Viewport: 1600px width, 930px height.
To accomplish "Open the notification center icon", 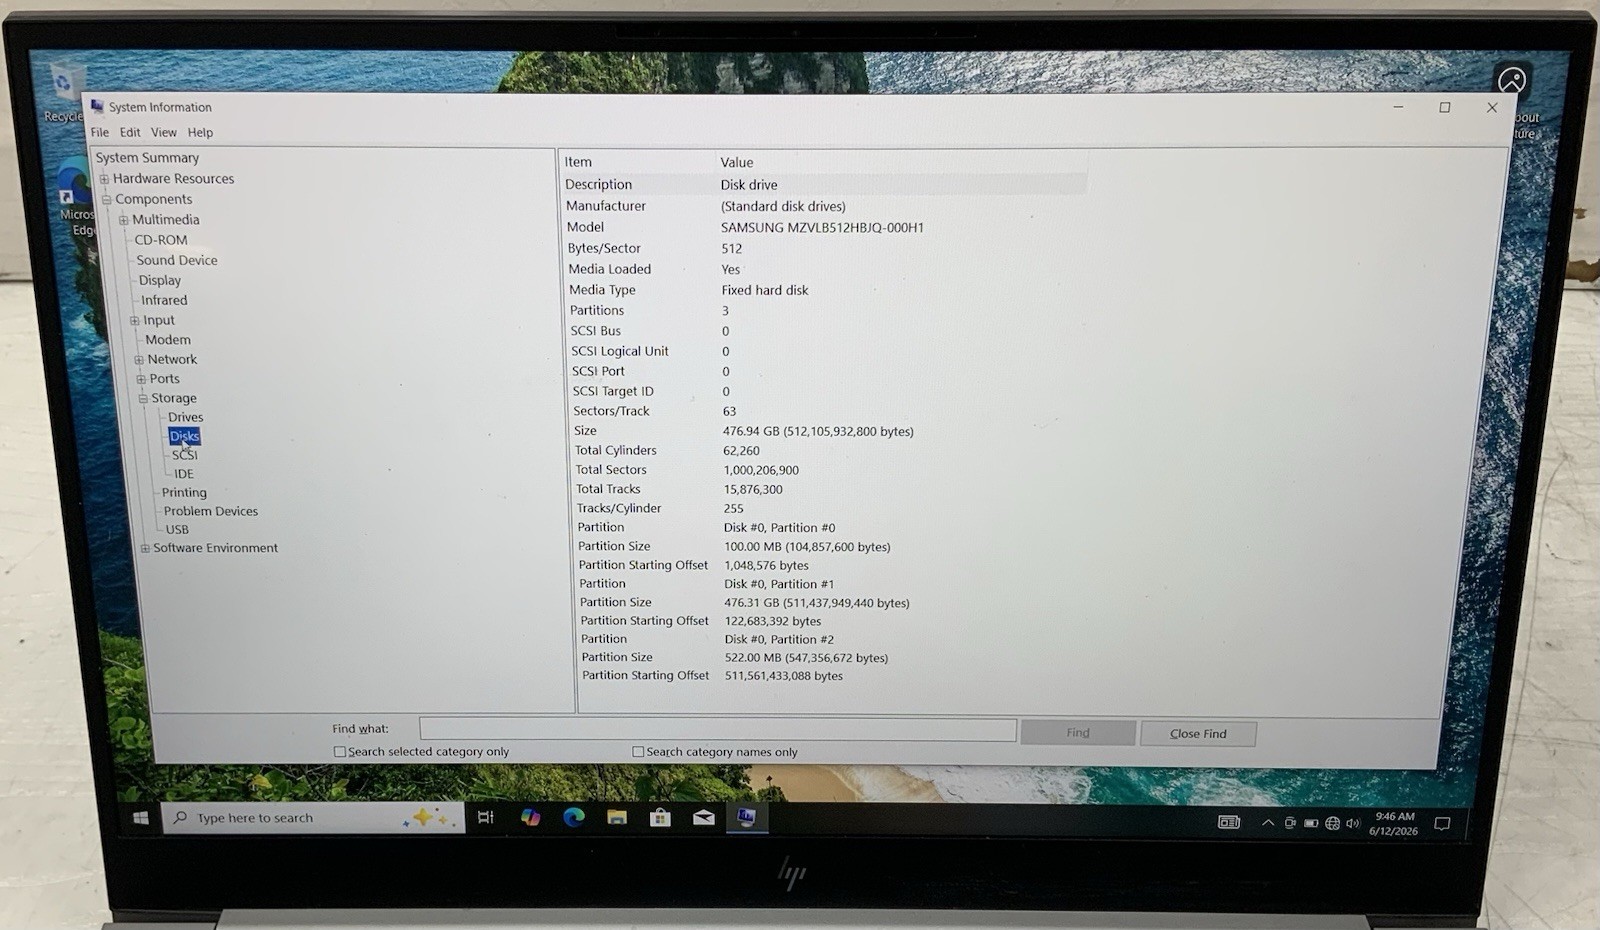I will click(1442, 824).
